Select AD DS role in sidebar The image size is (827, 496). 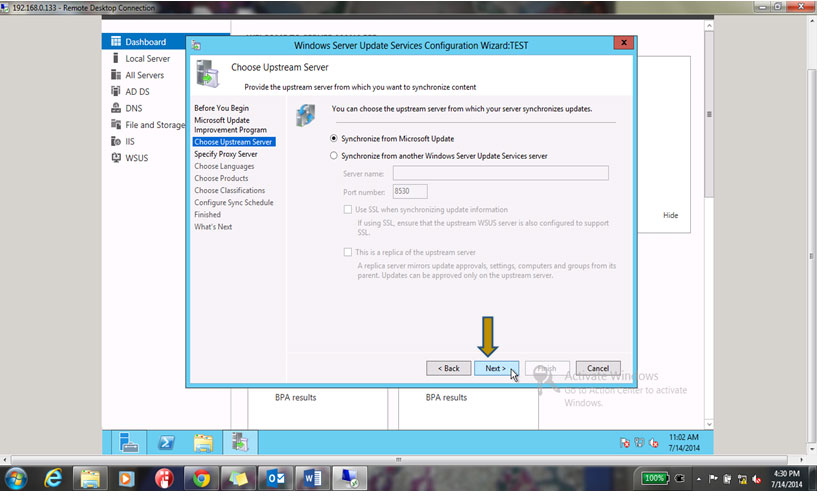137,91
